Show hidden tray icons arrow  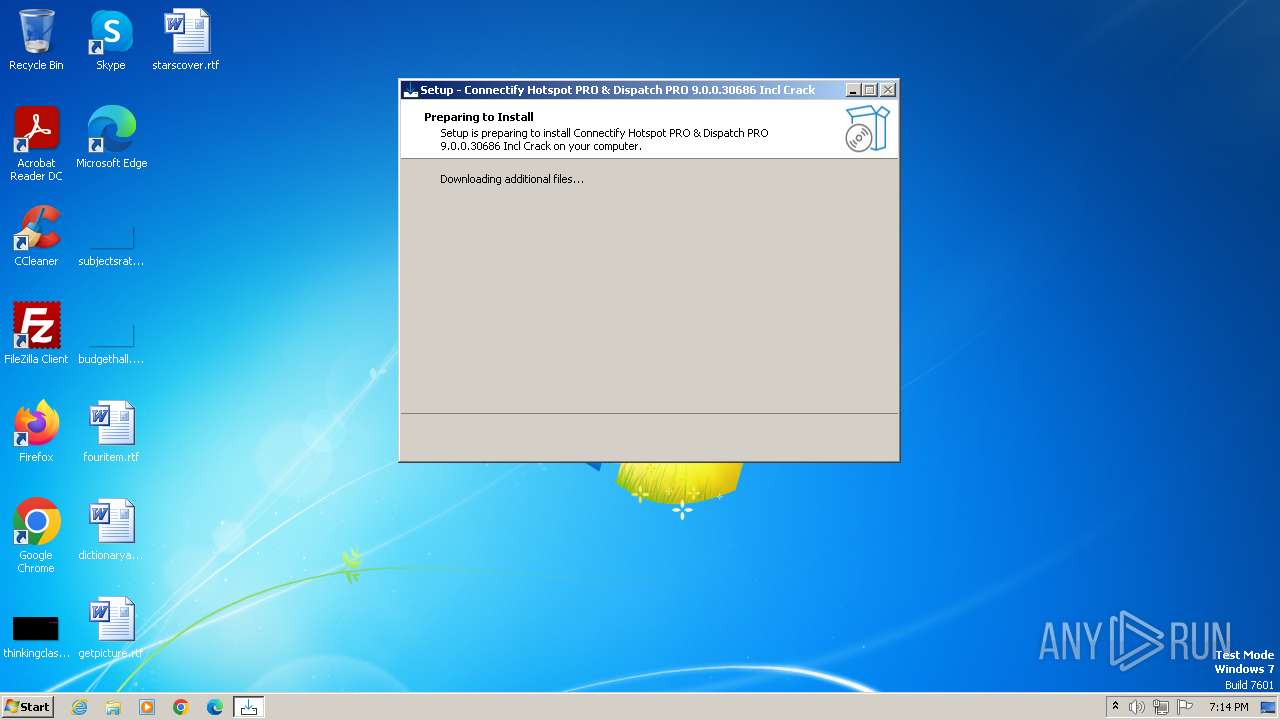(x=1115, y=707)
